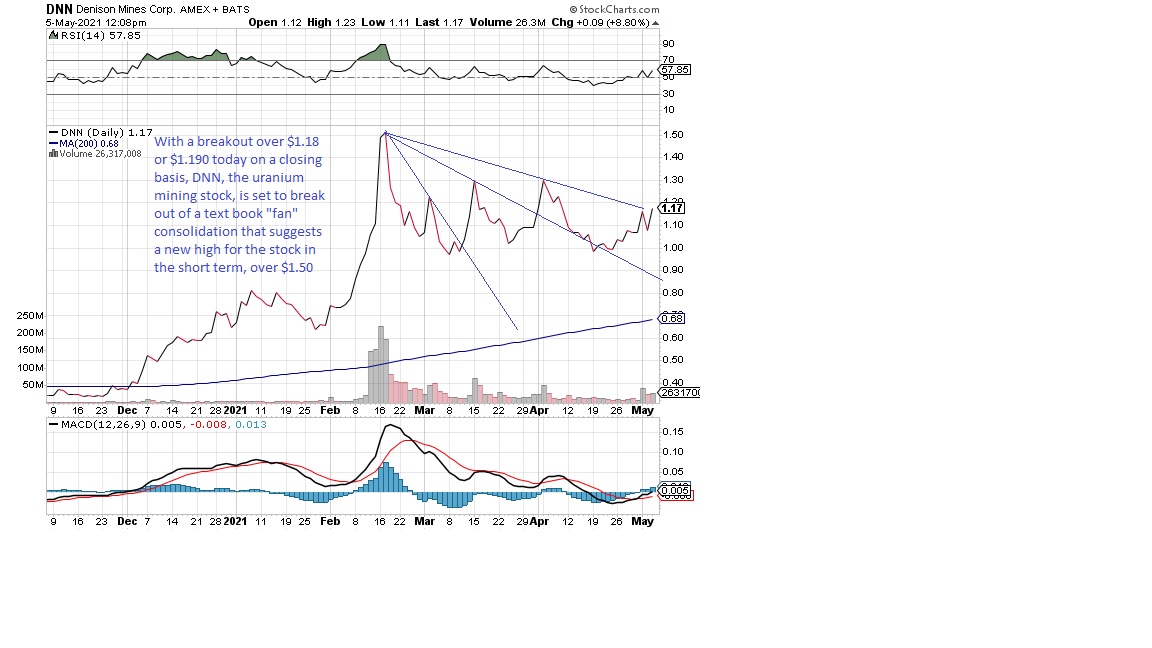
Task: Click the 1.50 price axis label
Action: point(672,134)
